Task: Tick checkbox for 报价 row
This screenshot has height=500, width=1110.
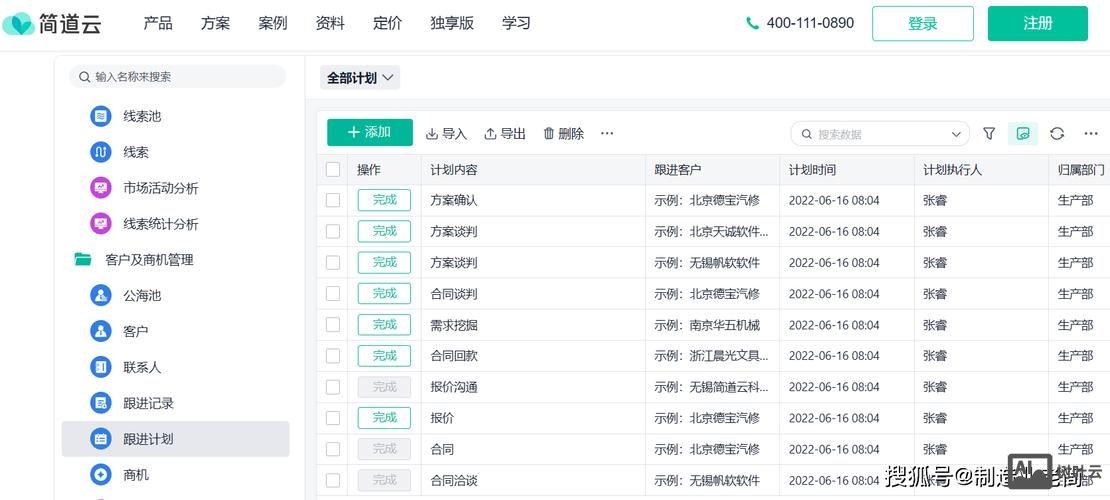Action: pos(333,419)
